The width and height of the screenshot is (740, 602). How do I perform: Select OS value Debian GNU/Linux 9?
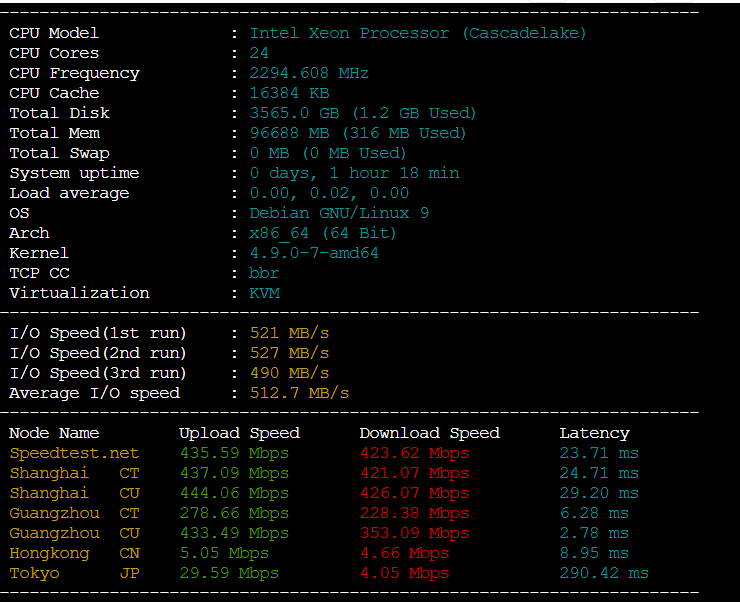pos(339,213)
